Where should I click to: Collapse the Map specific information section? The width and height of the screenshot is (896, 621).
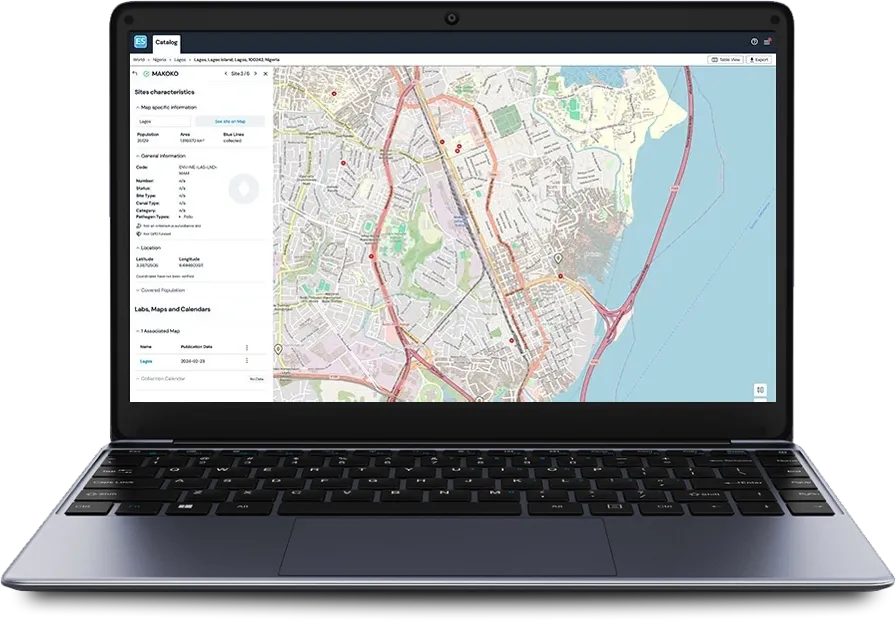pyautogui.click(x=166, y=107)
